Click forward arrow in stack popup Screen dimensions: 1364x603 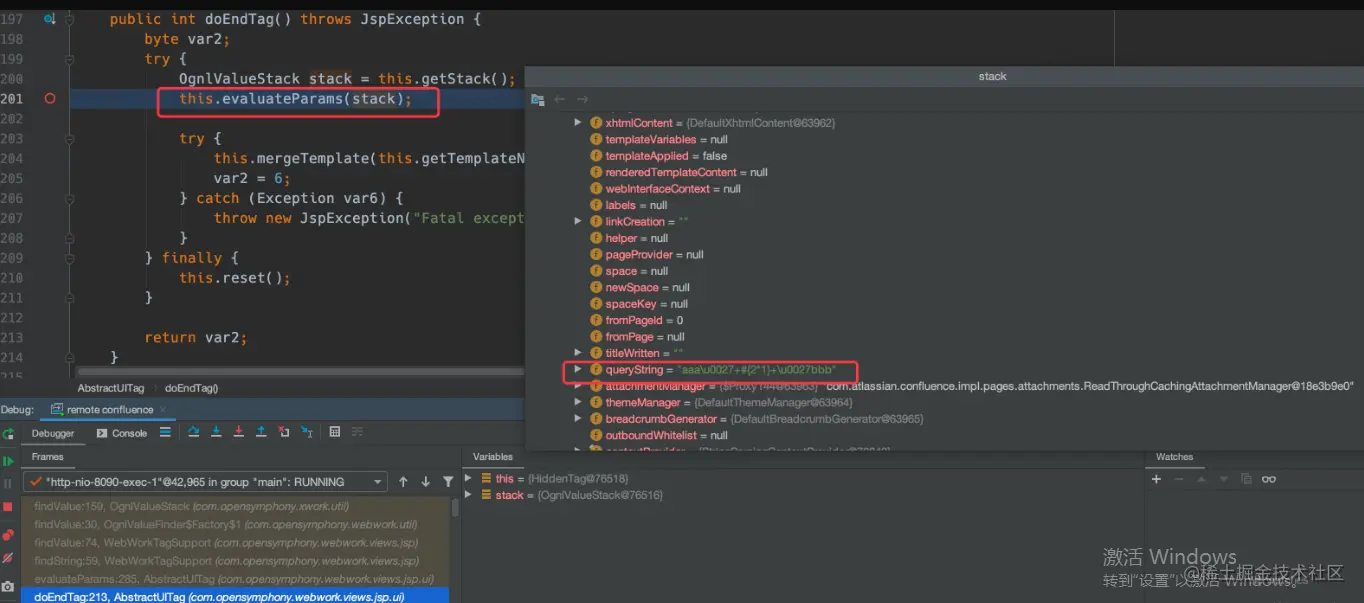pos(582,99)
